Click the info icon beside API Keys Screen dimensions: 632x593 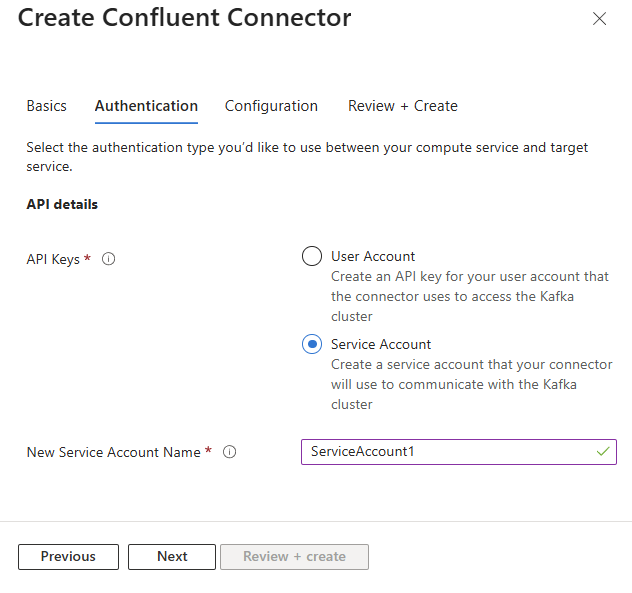tap(109, 259)
